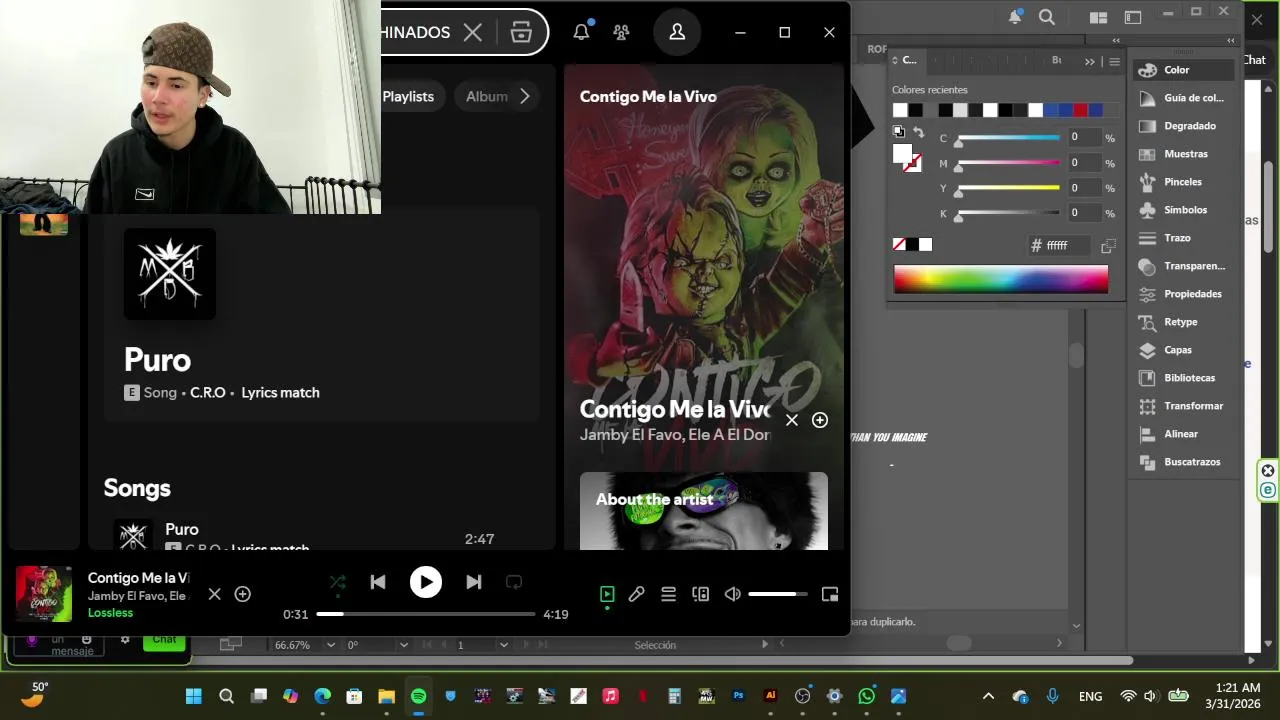Click the Cyan value input field

[x=1083, y=137]
